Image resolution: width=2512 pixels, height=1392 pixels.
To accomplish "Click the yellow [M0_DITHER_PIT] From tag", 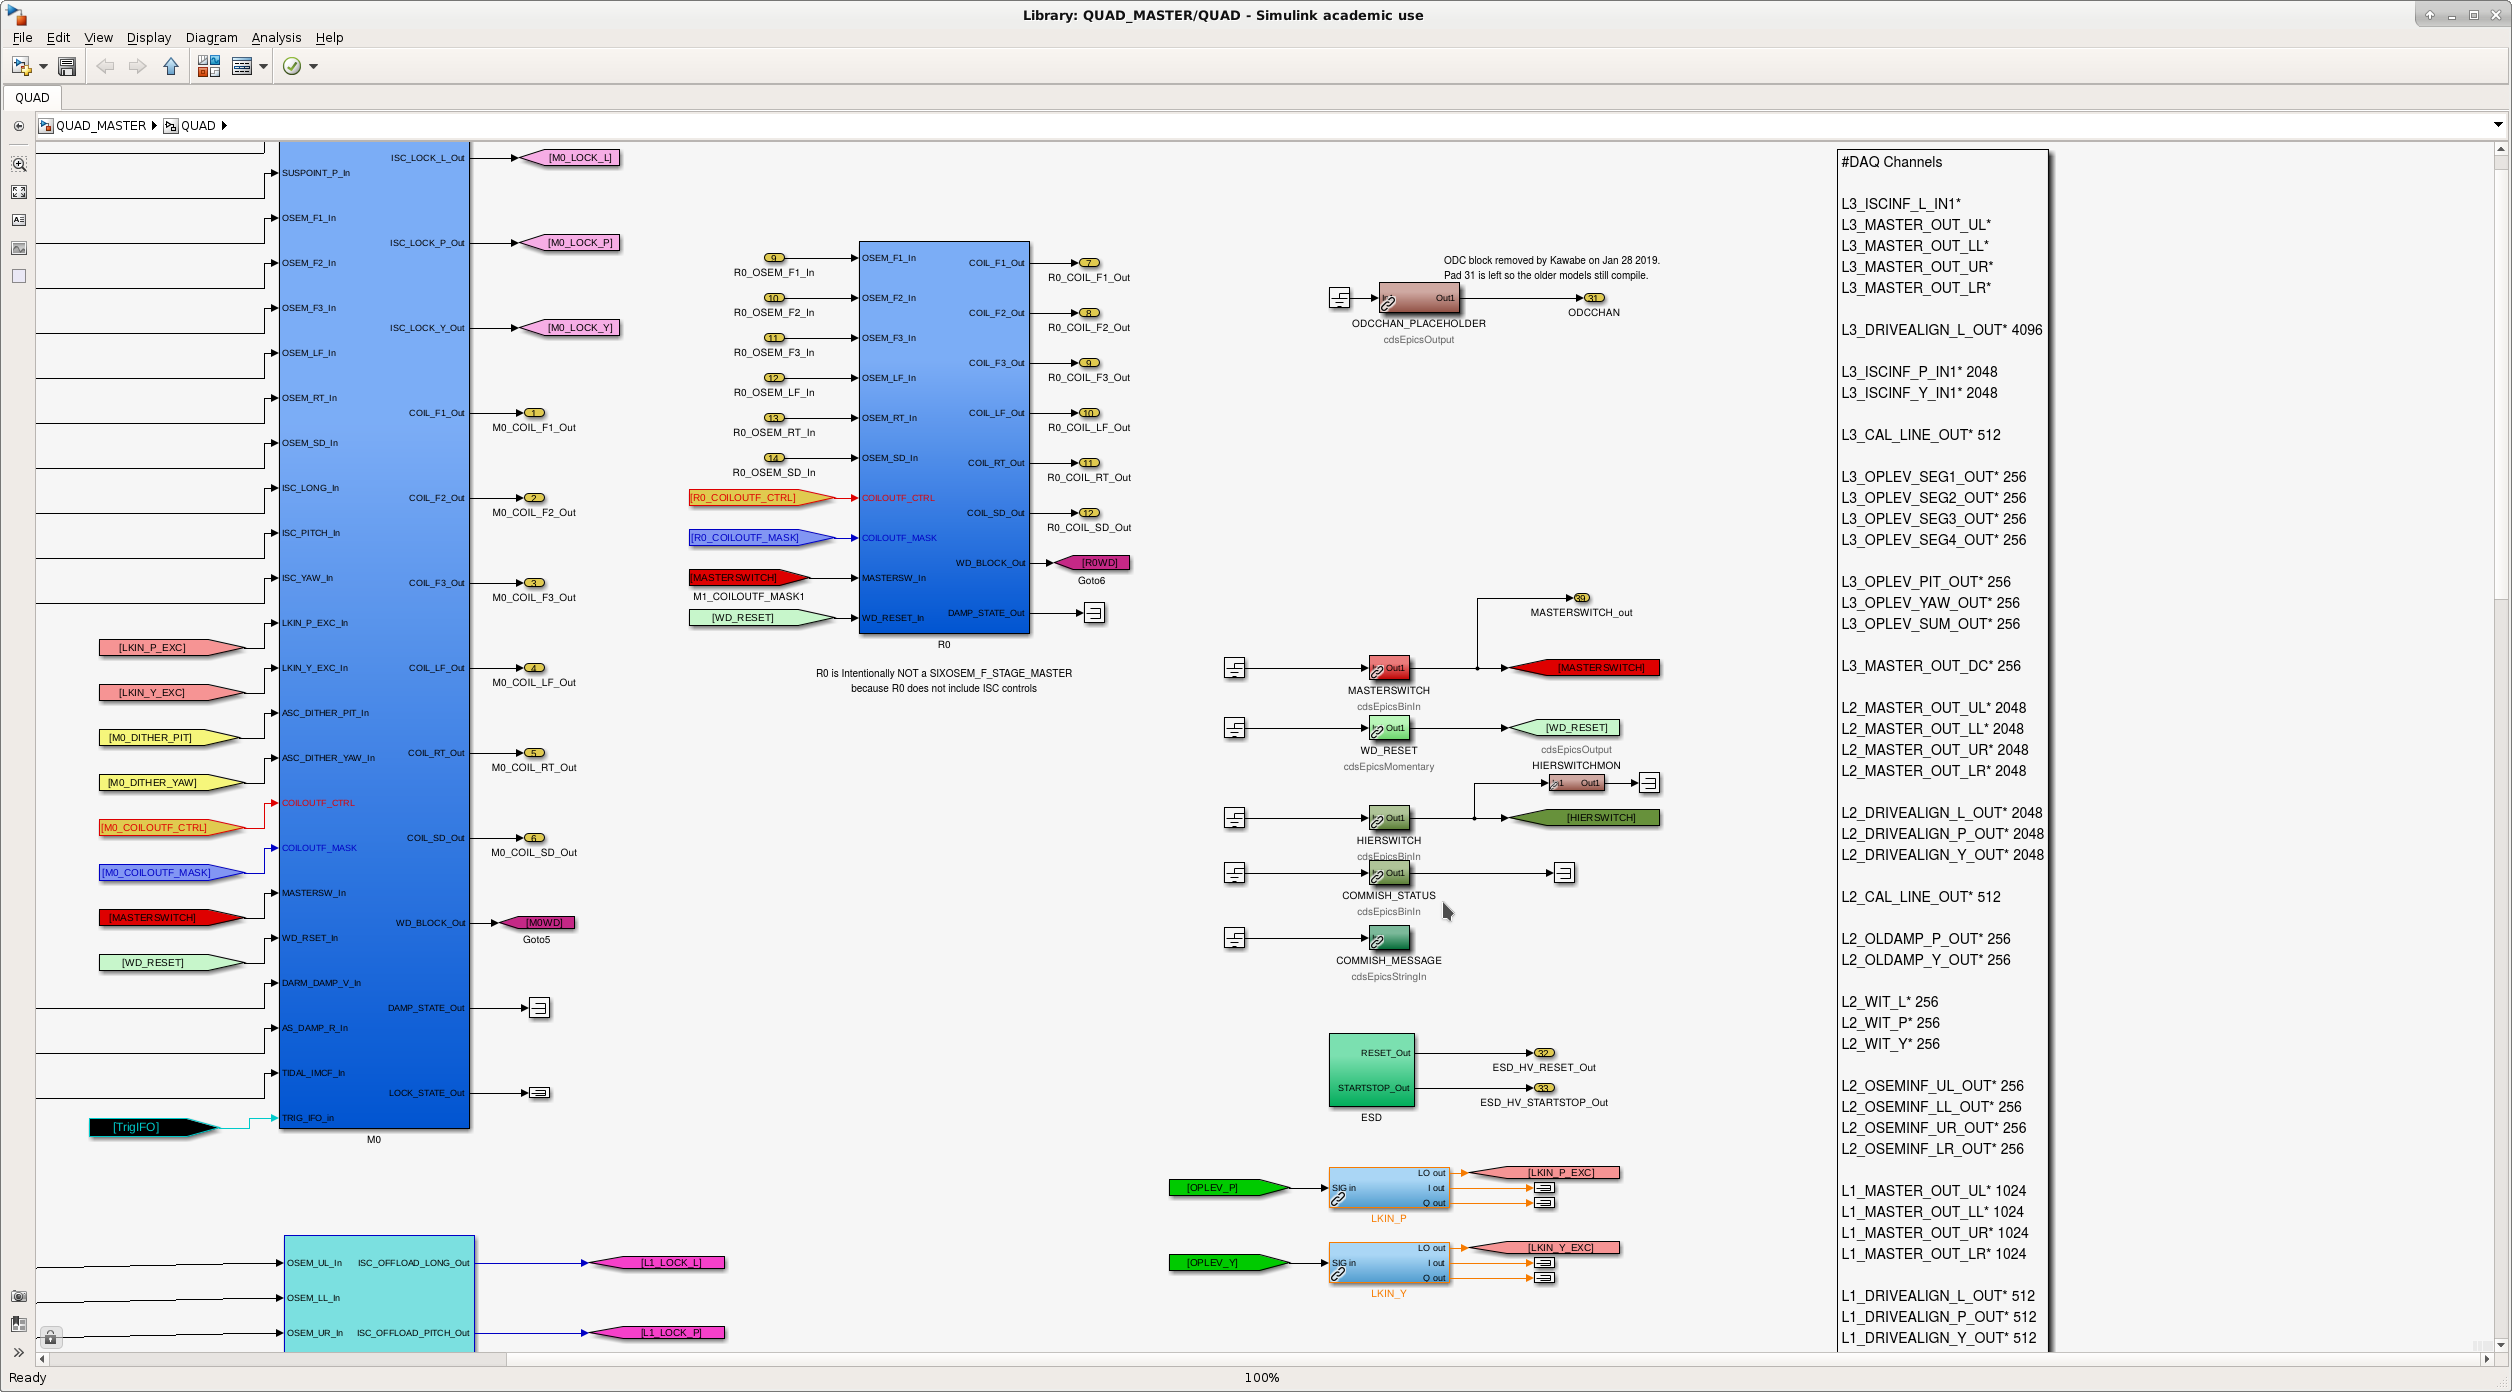I will pos(169,738).
